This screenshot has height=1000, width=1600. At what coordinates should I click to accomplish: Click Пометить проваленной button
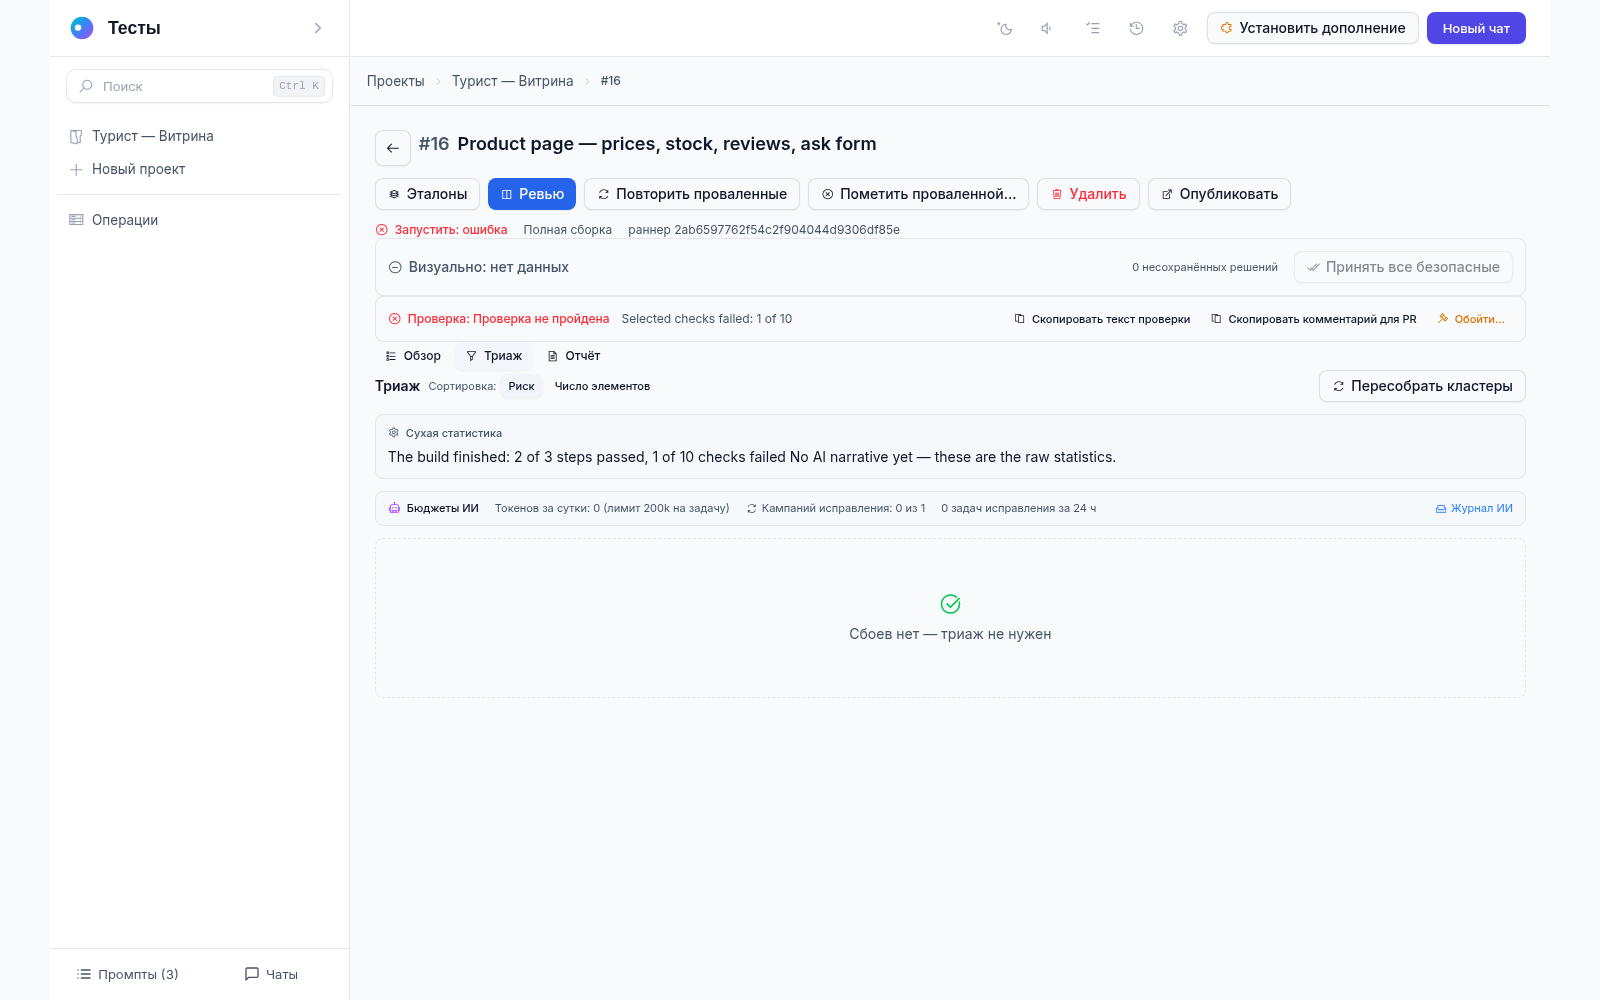pos(918,194)
